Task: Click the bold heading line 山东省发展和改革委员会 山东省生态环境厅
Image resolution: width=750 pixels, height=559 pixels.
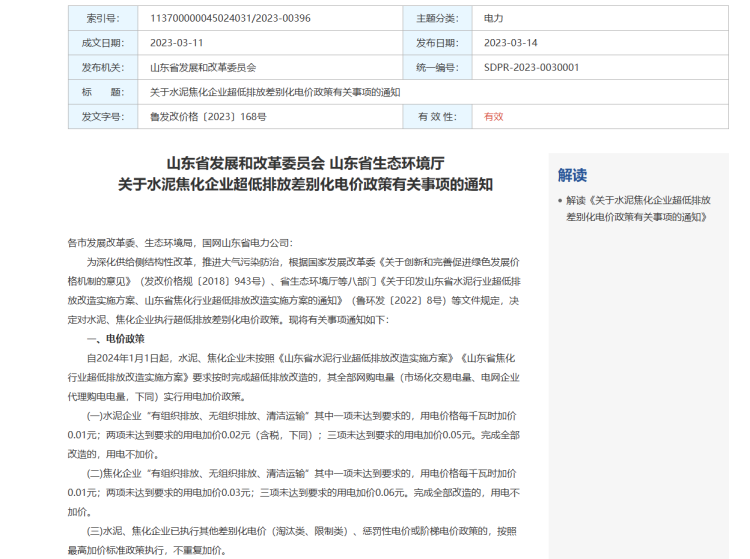Action: (305, 164)
